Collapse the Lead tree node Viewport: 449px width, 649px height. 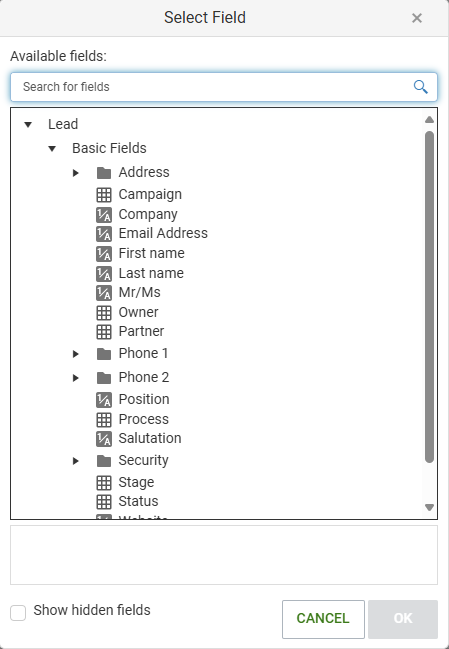pos(28,124)
